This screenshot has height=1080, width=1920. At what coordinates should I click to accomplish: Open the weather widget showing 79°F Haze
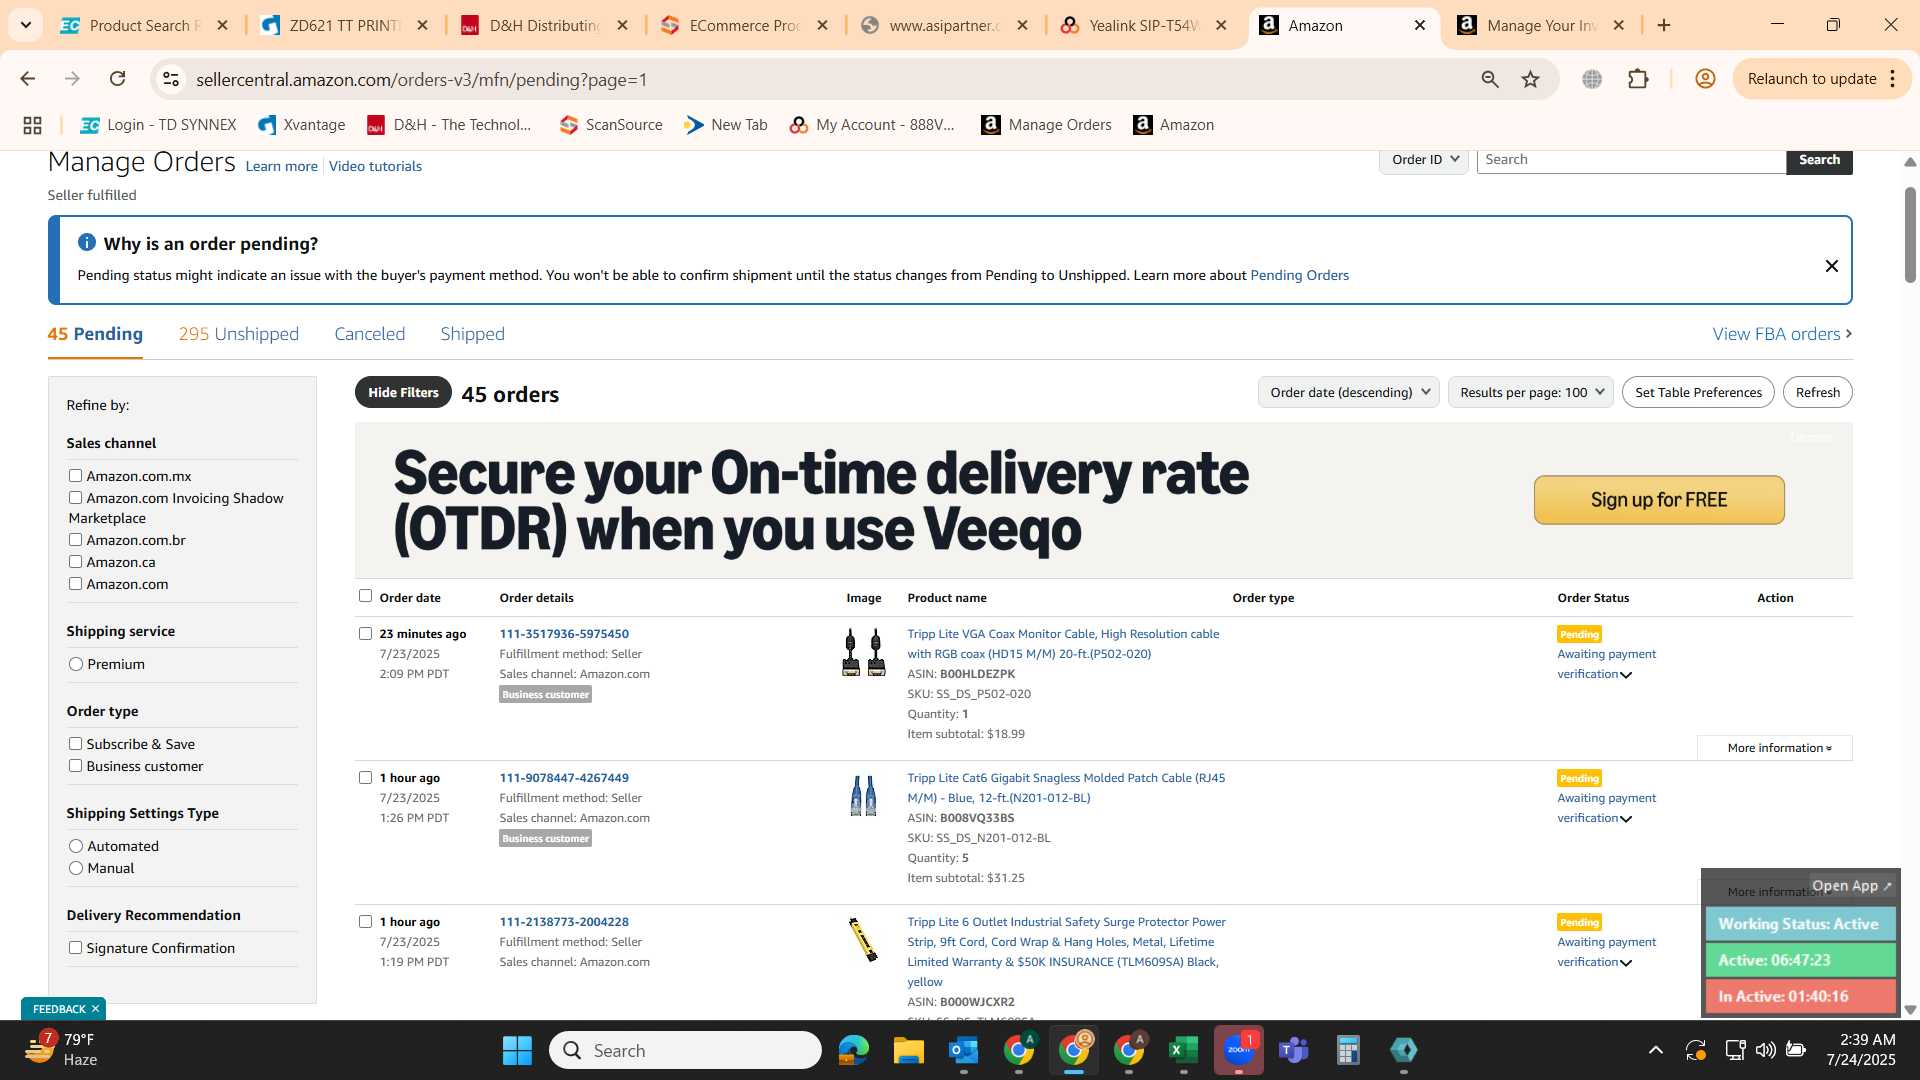(60, 1050)
